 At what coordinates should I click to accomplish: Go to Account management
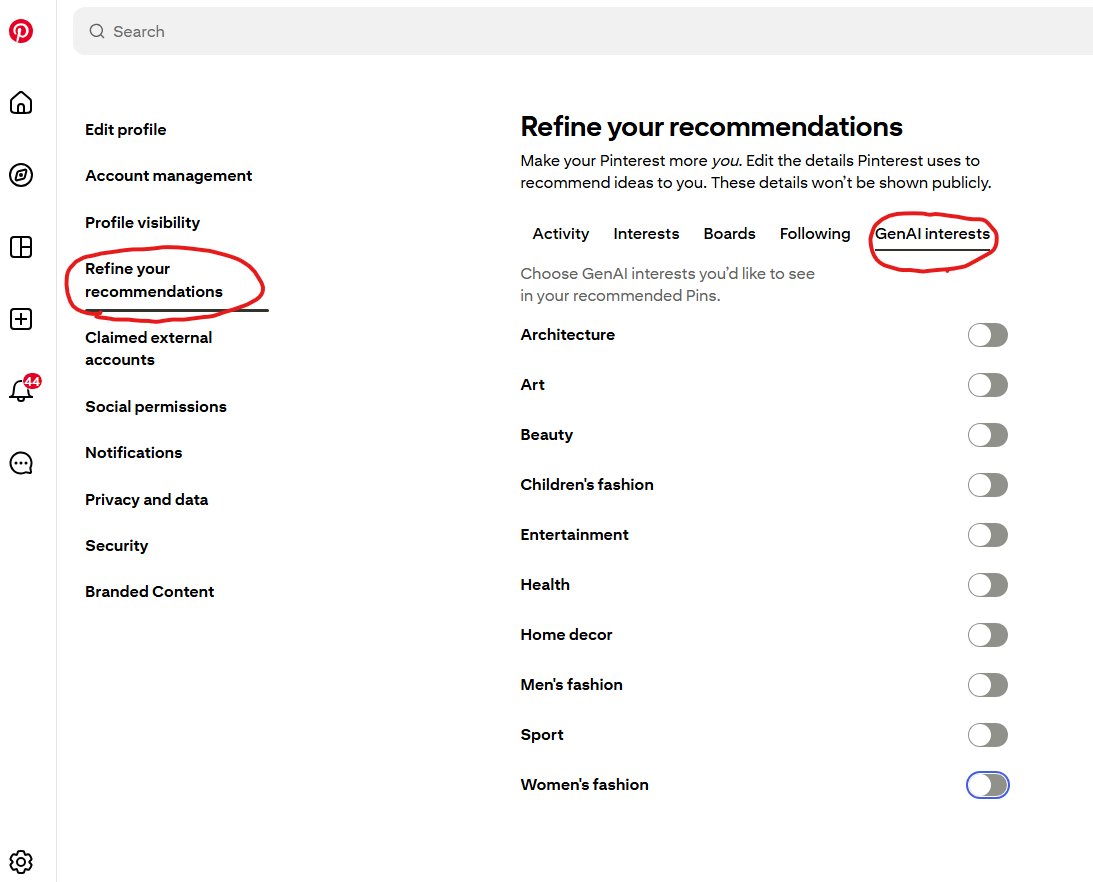coord(169,176)
